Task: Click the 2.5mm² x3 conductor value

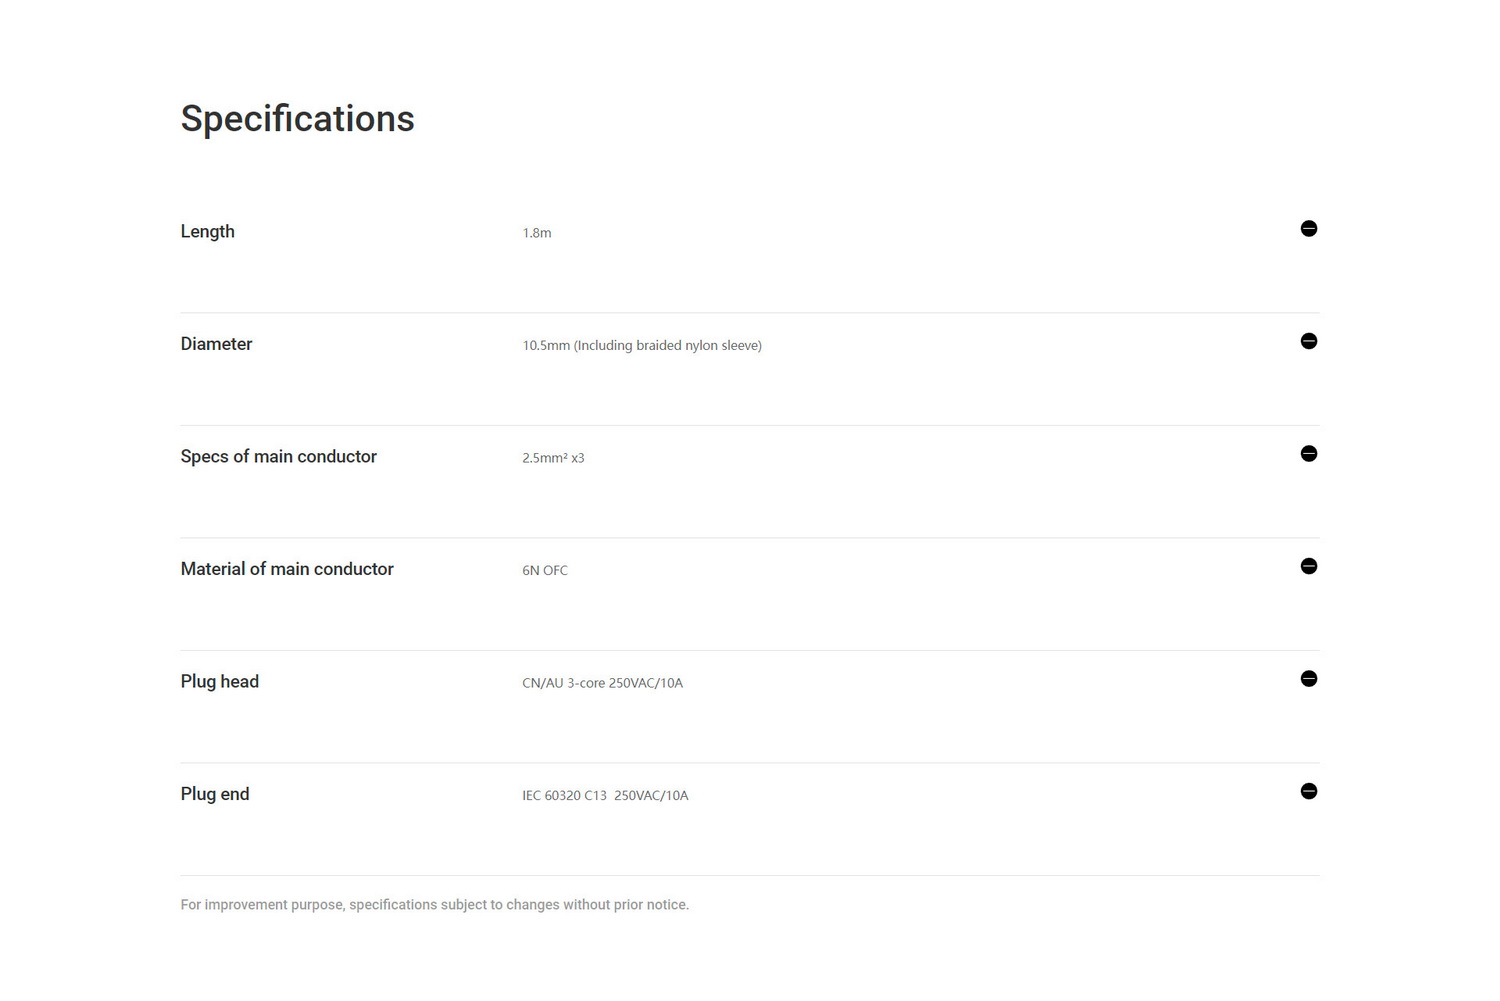Action: pyautogui.click(x=553, y=458)
